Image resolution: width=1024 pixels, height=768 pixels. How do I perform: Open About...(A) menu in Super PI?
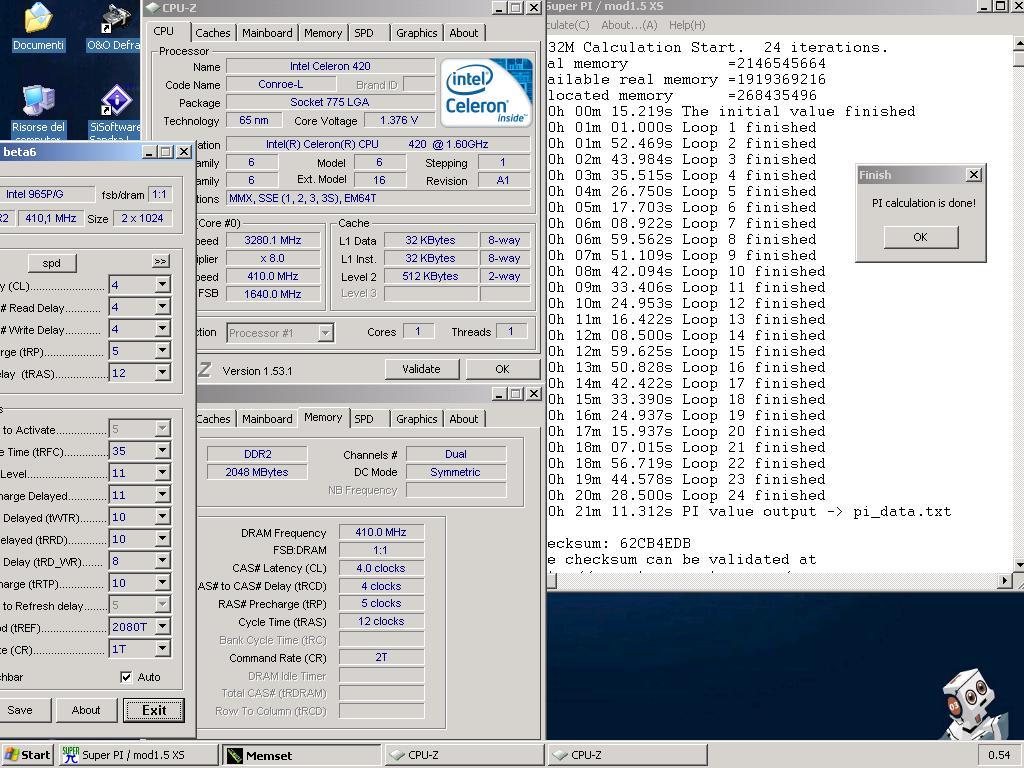coord(629,25)
